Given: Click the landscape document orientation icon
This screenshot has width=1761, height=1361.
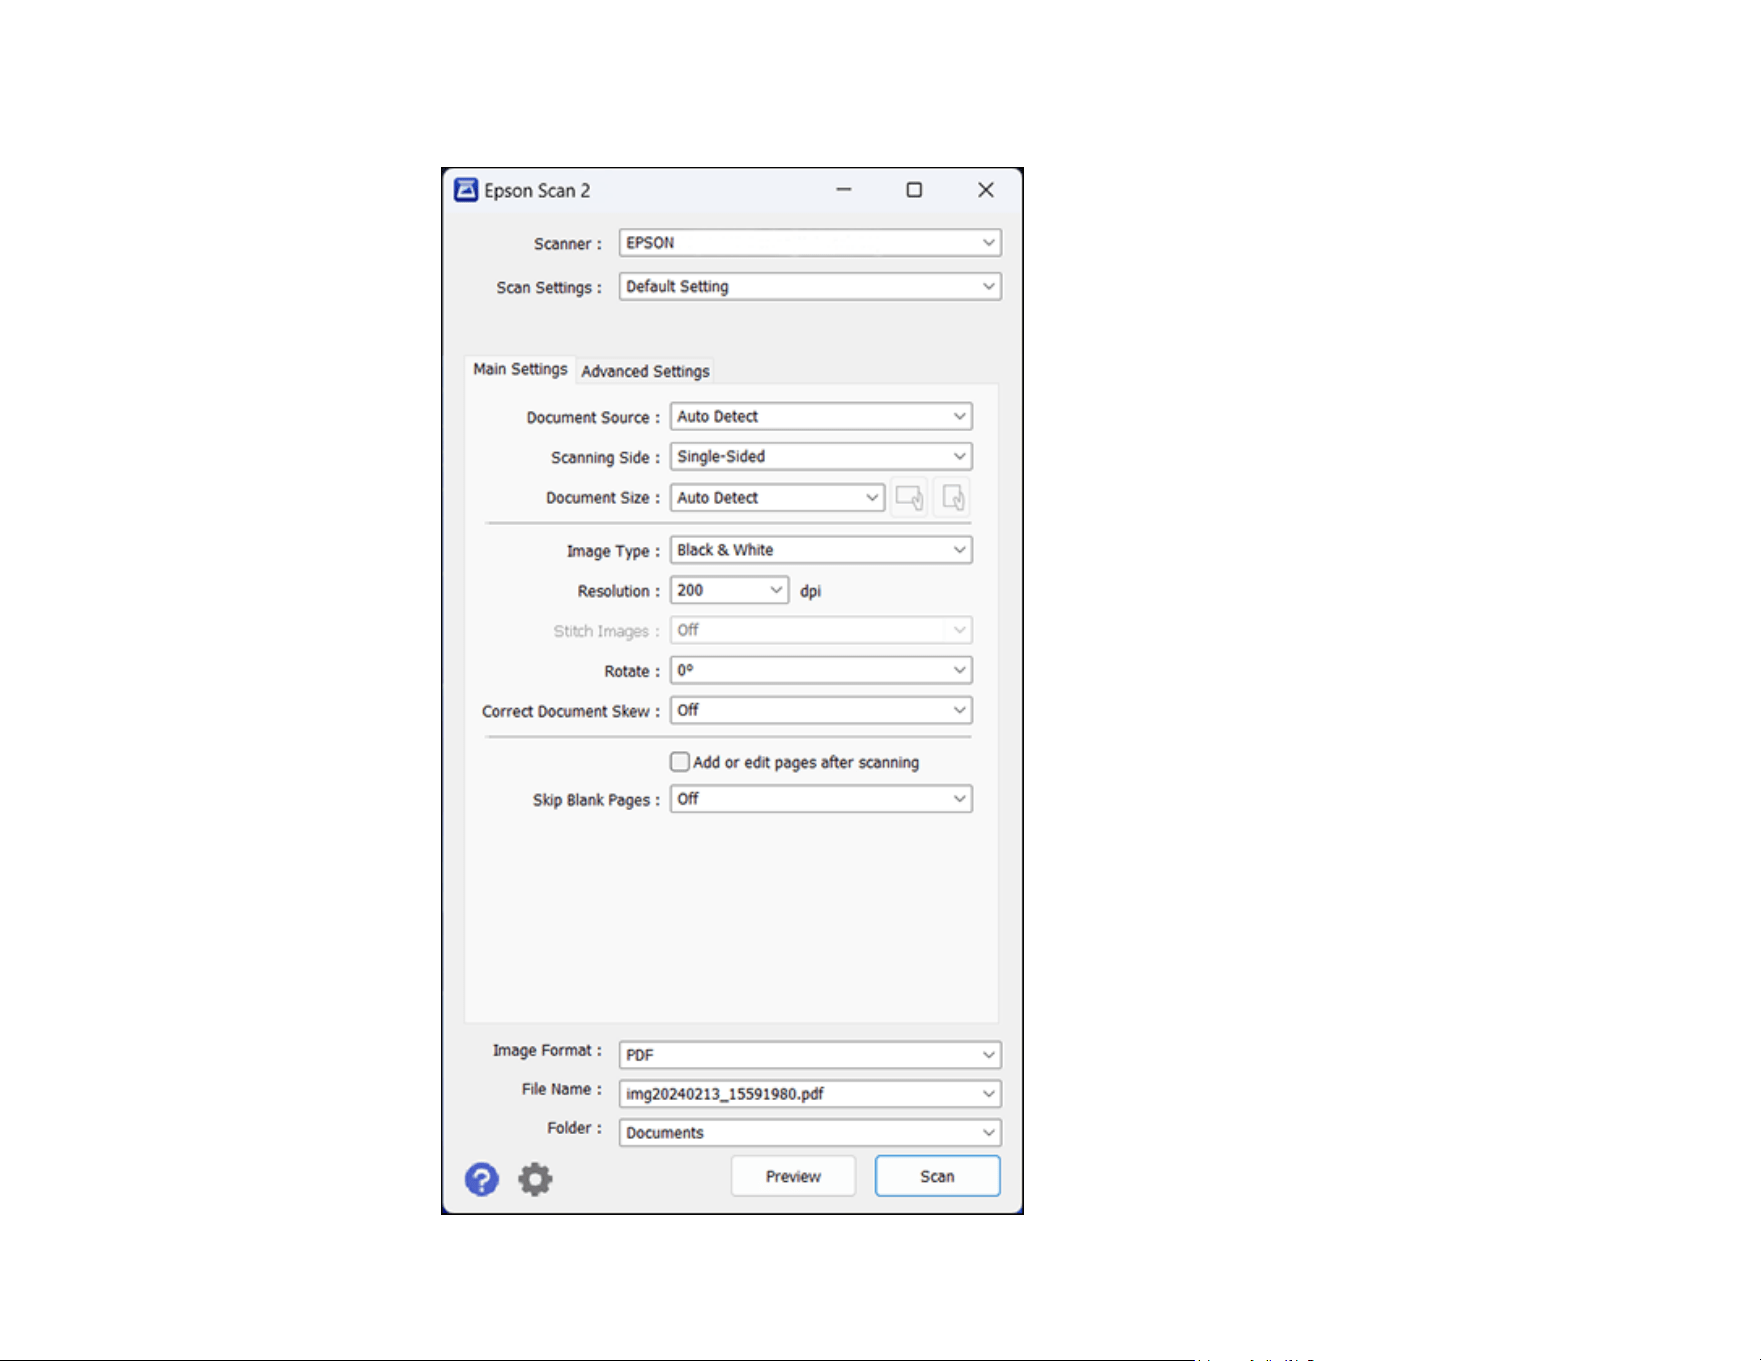Looking at the screenshot, I should [x=909, y=497].
